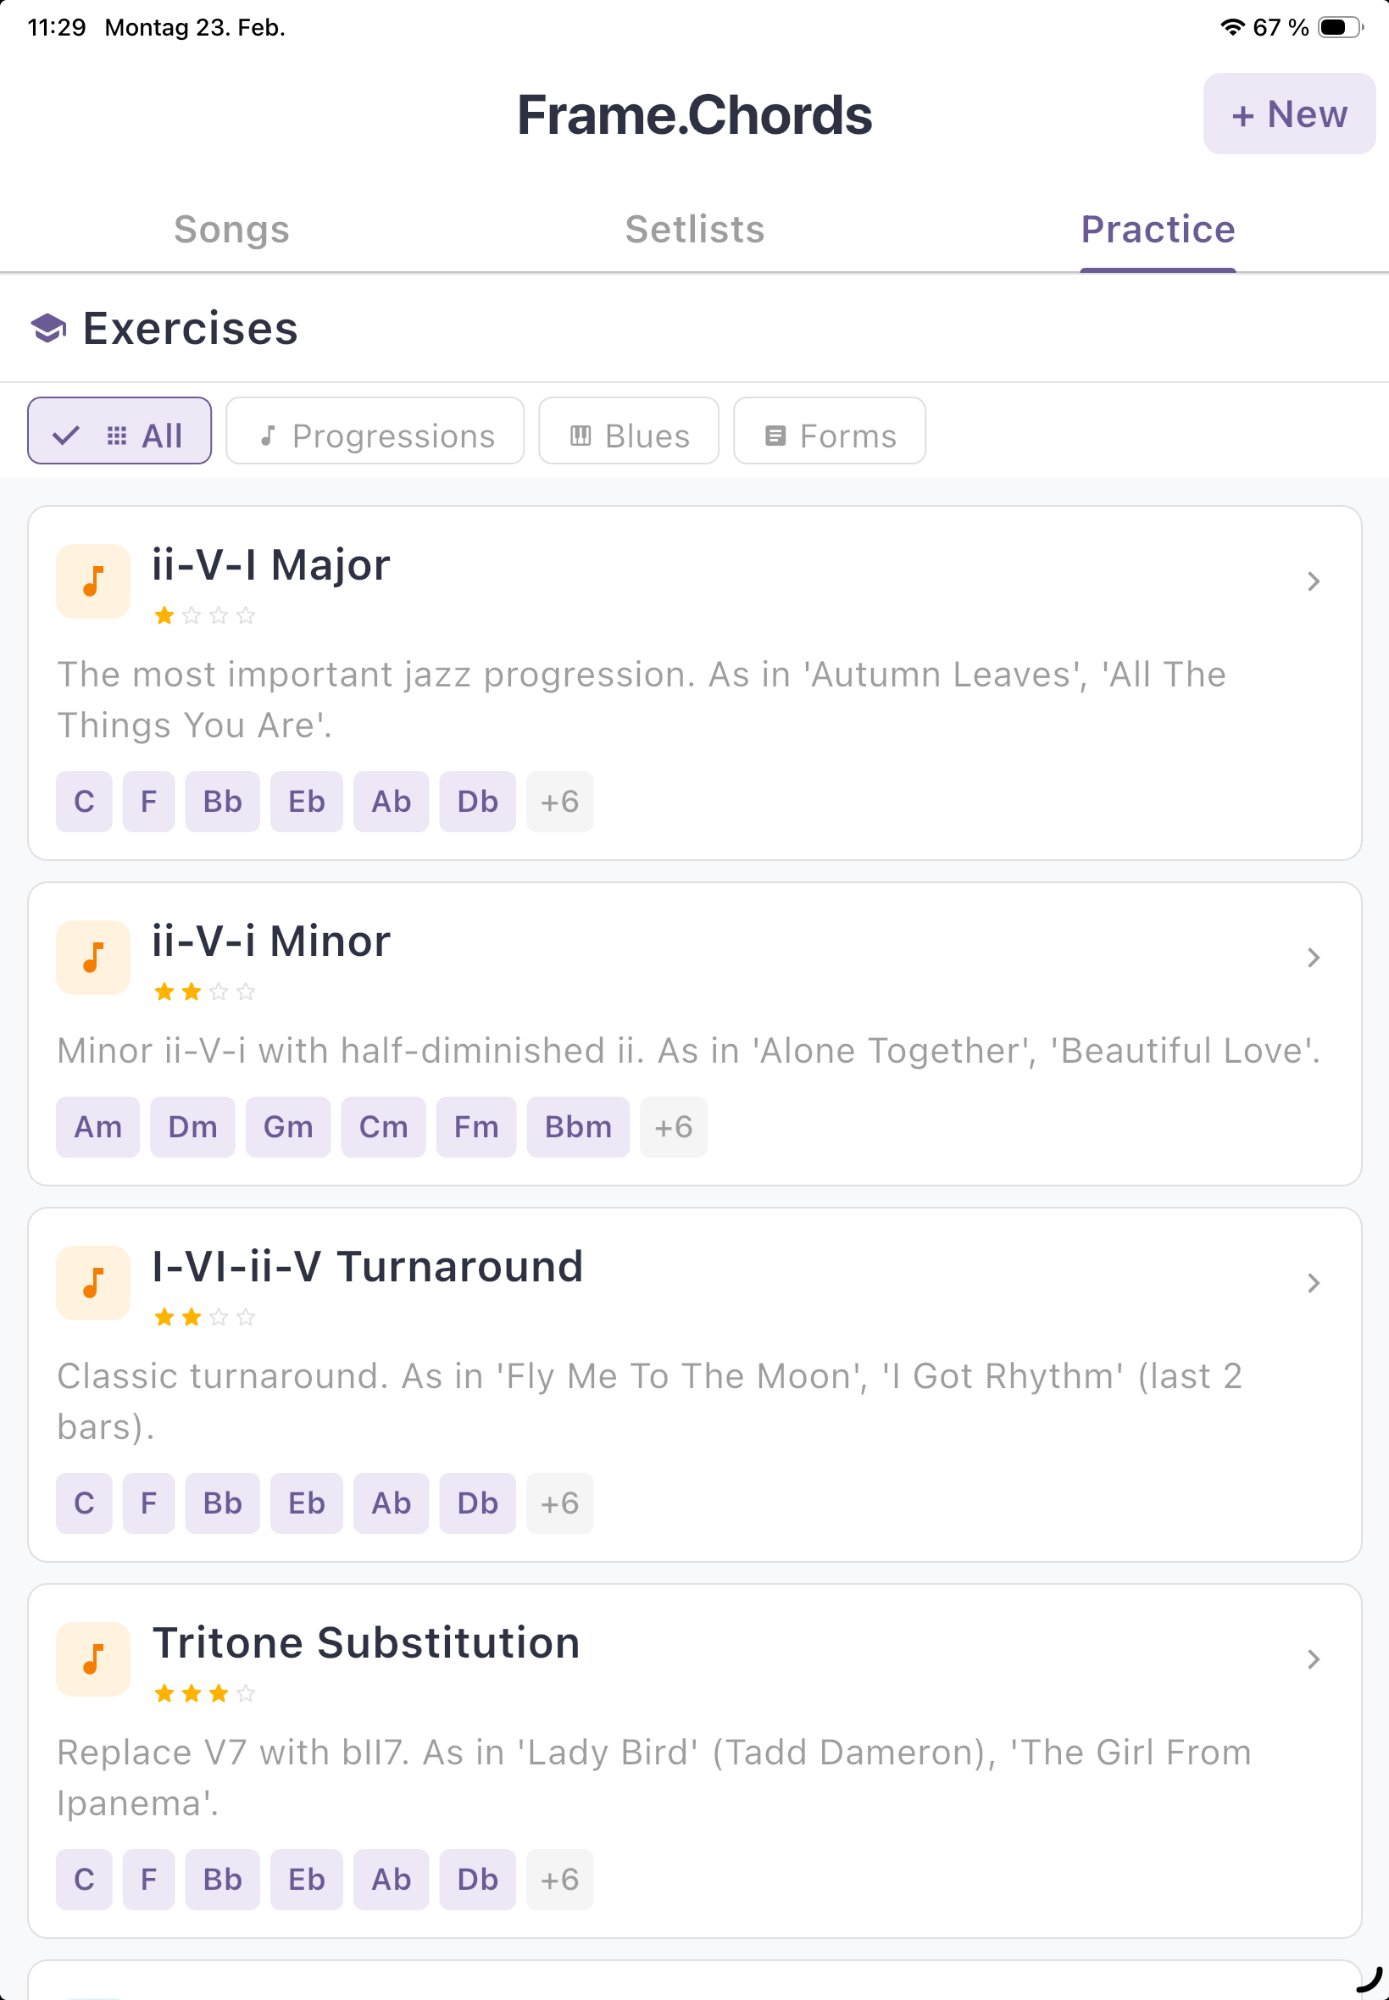This screenshot has height=2000, width=1389.
Task: Toggle the Blues exercise filter
Action: 628,433
